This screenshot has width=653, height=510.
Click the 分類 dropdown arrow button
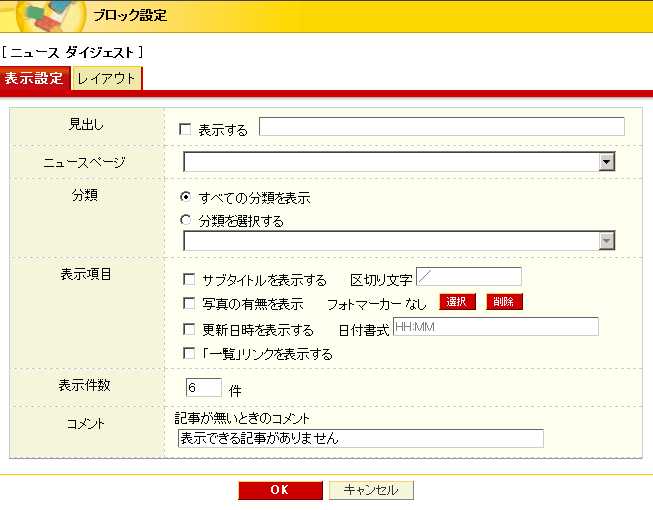pyautogui.click(x=606, y=241)
